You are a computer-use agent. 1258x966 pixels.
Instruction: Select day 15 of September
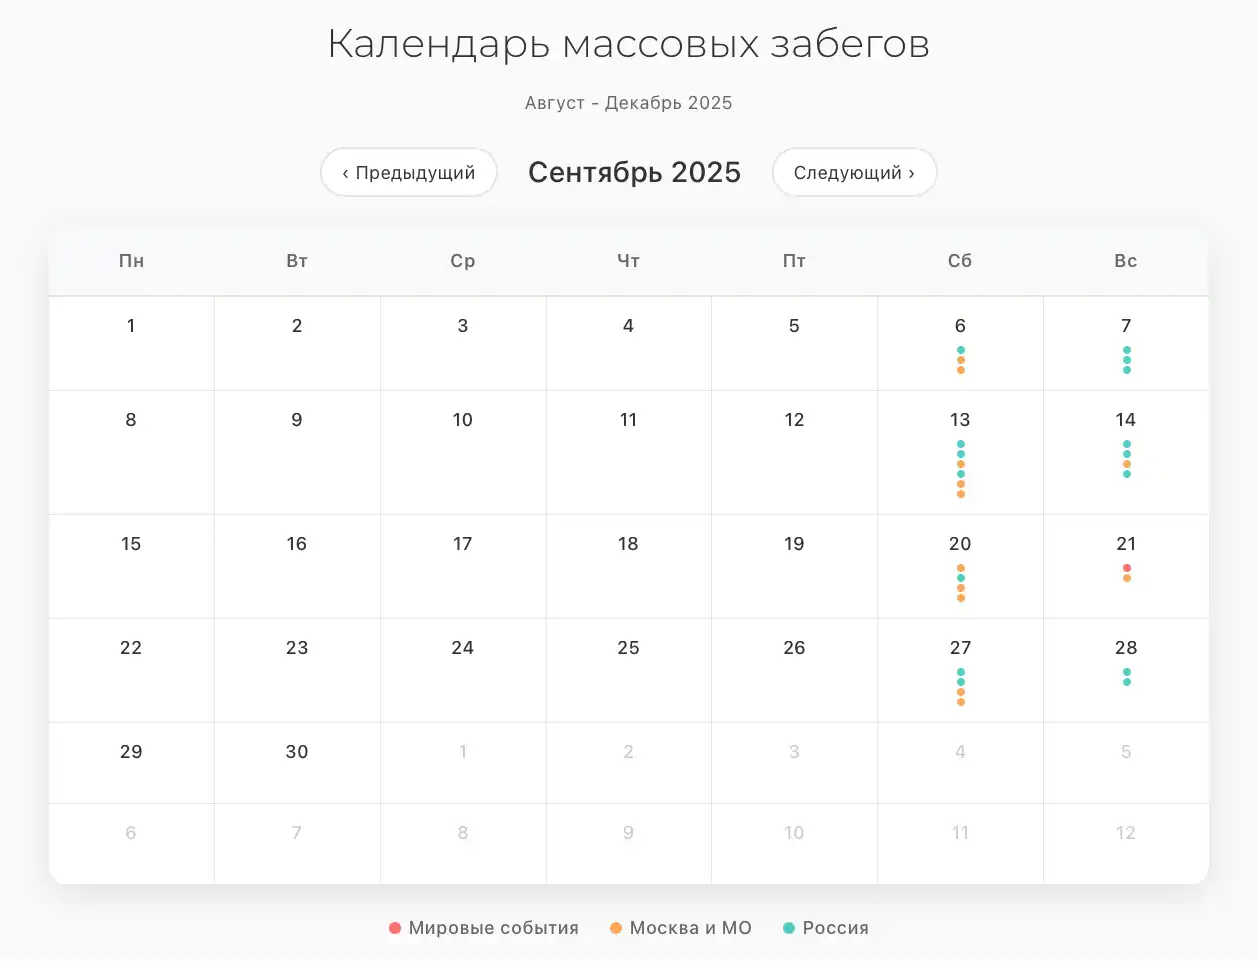[131, 567]
